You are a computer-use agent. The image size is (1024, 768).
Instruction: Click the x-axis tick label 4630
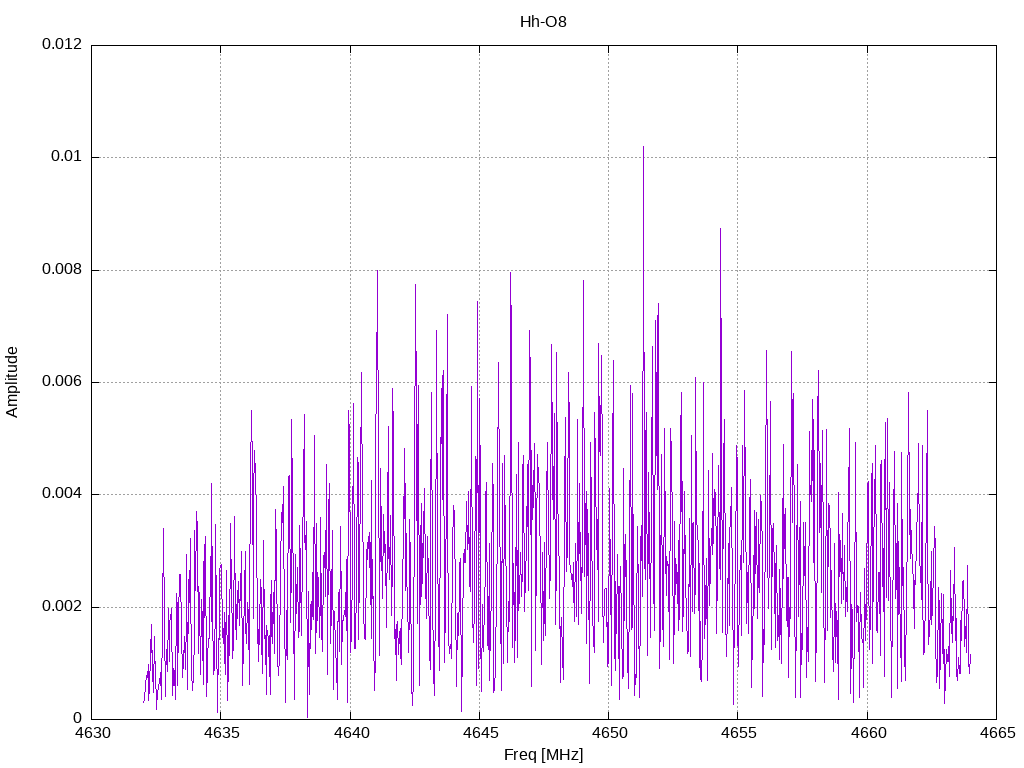click(x=93, y=733)
